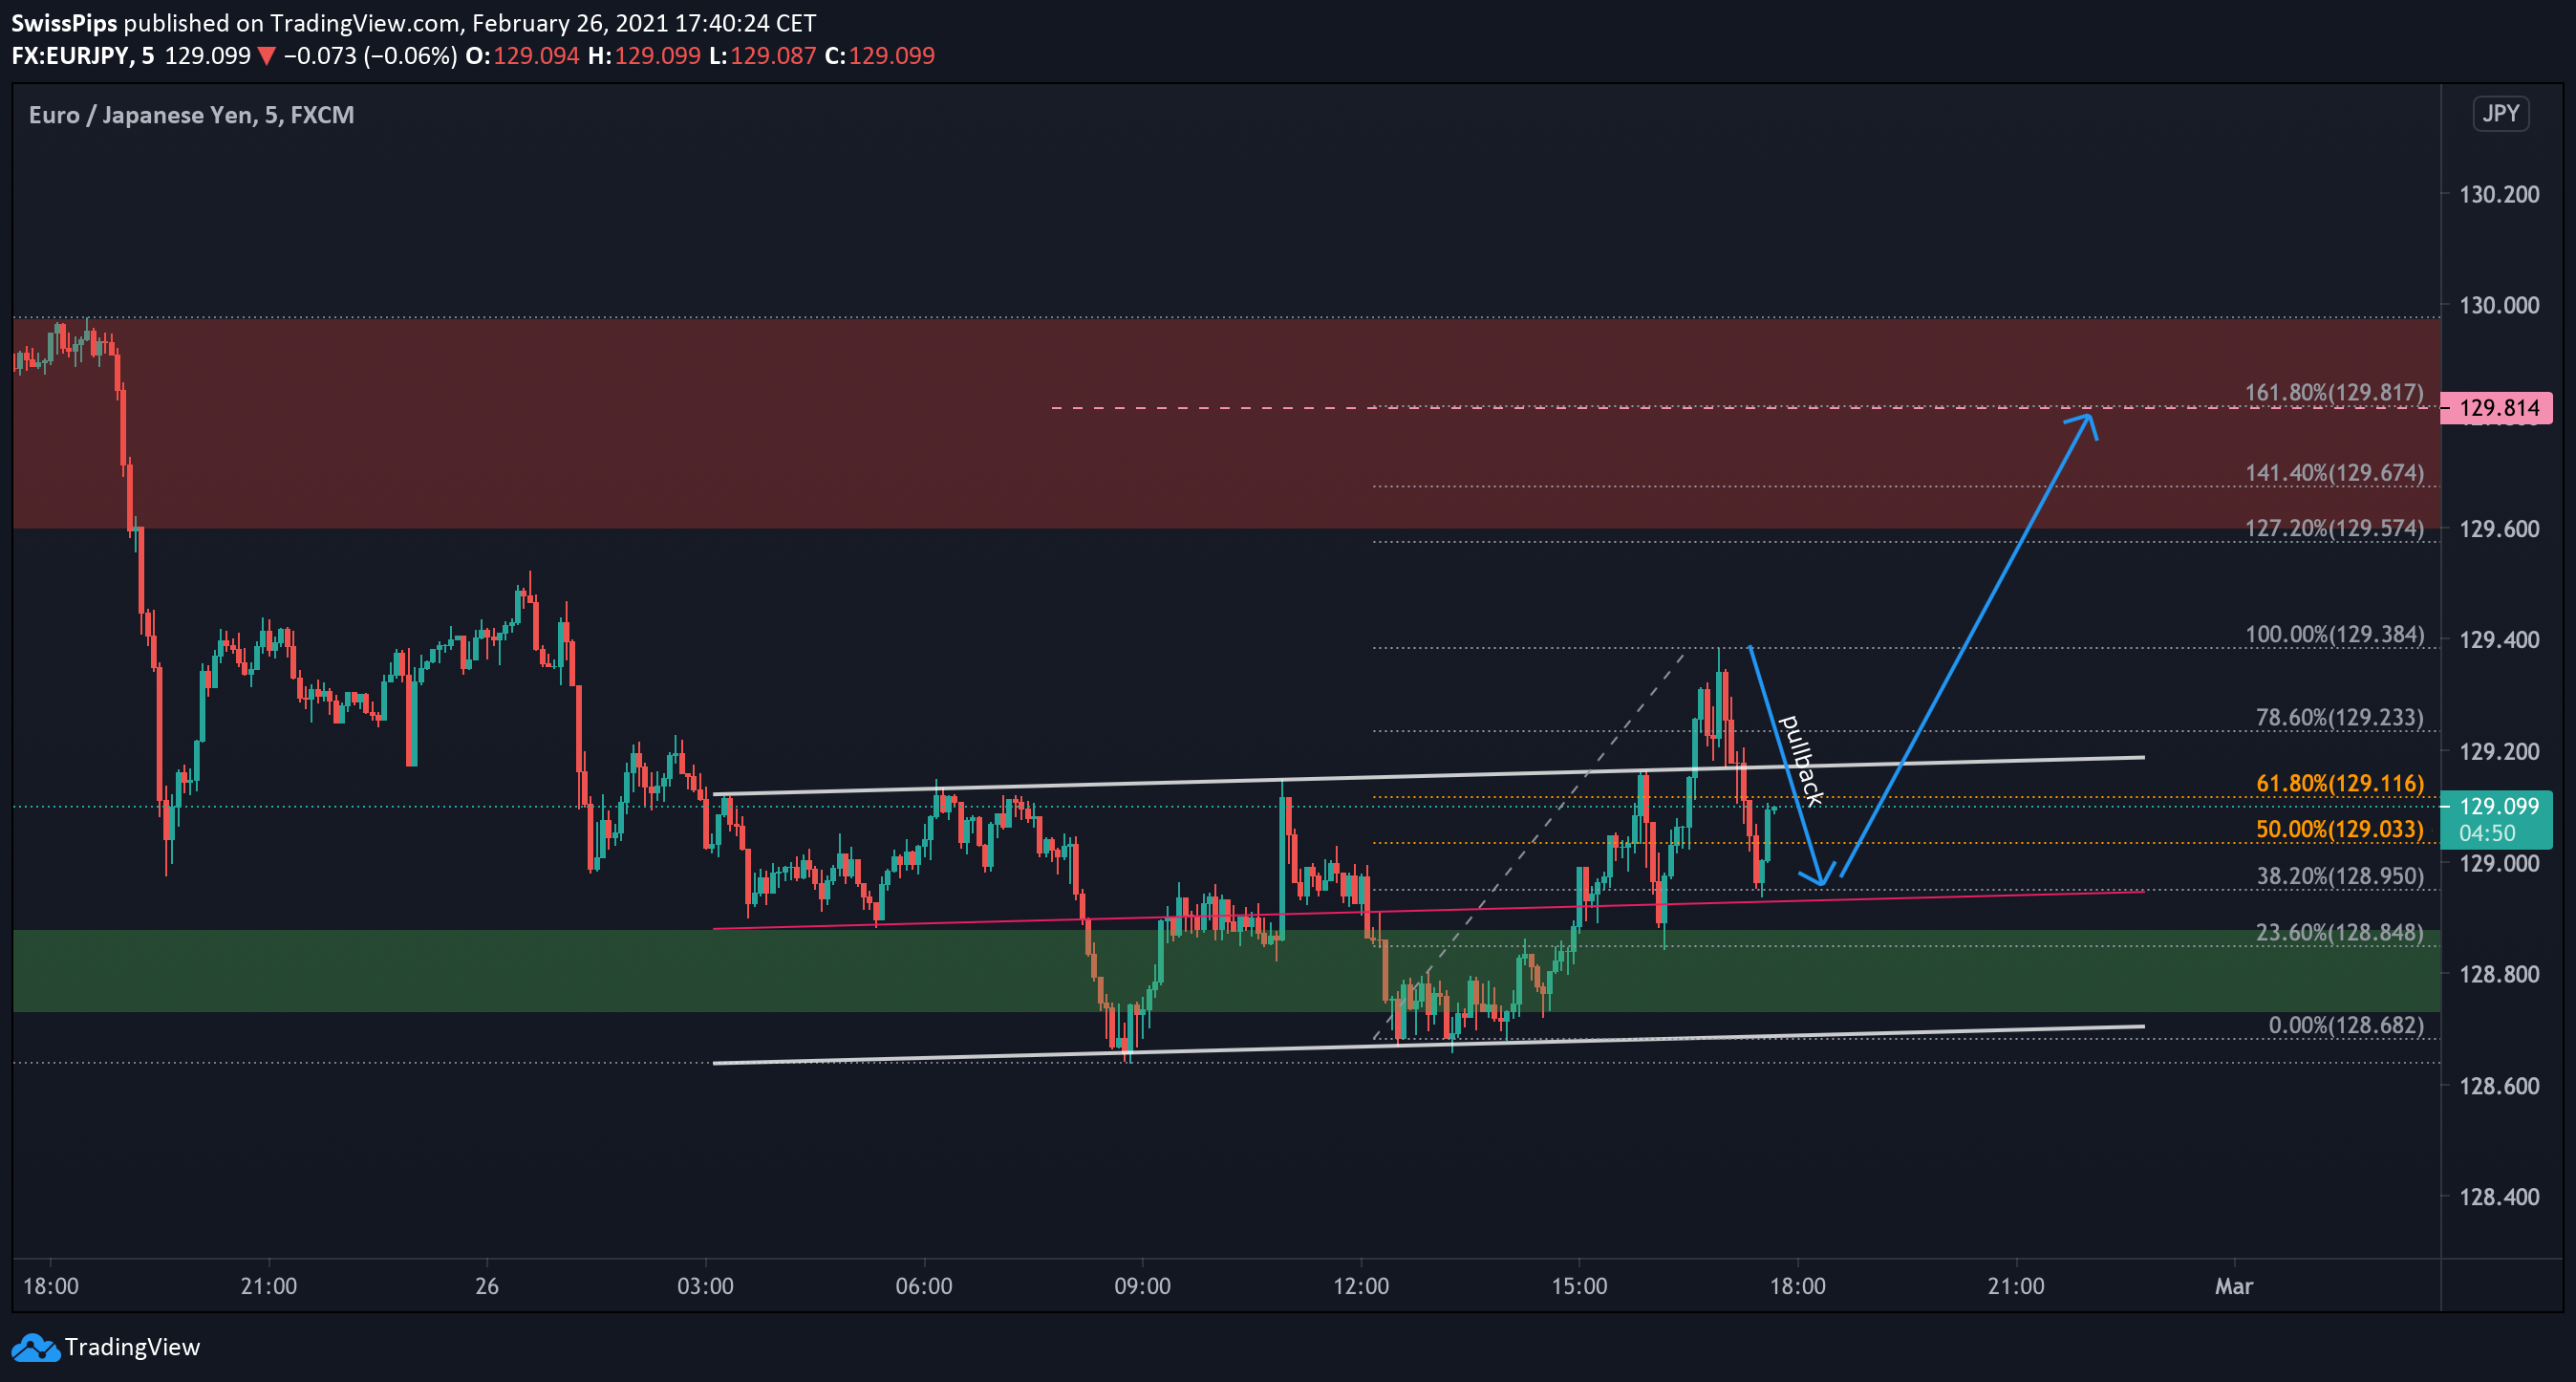
Task: Click the 26 date label on time axis
Action: pos(486,1286)
